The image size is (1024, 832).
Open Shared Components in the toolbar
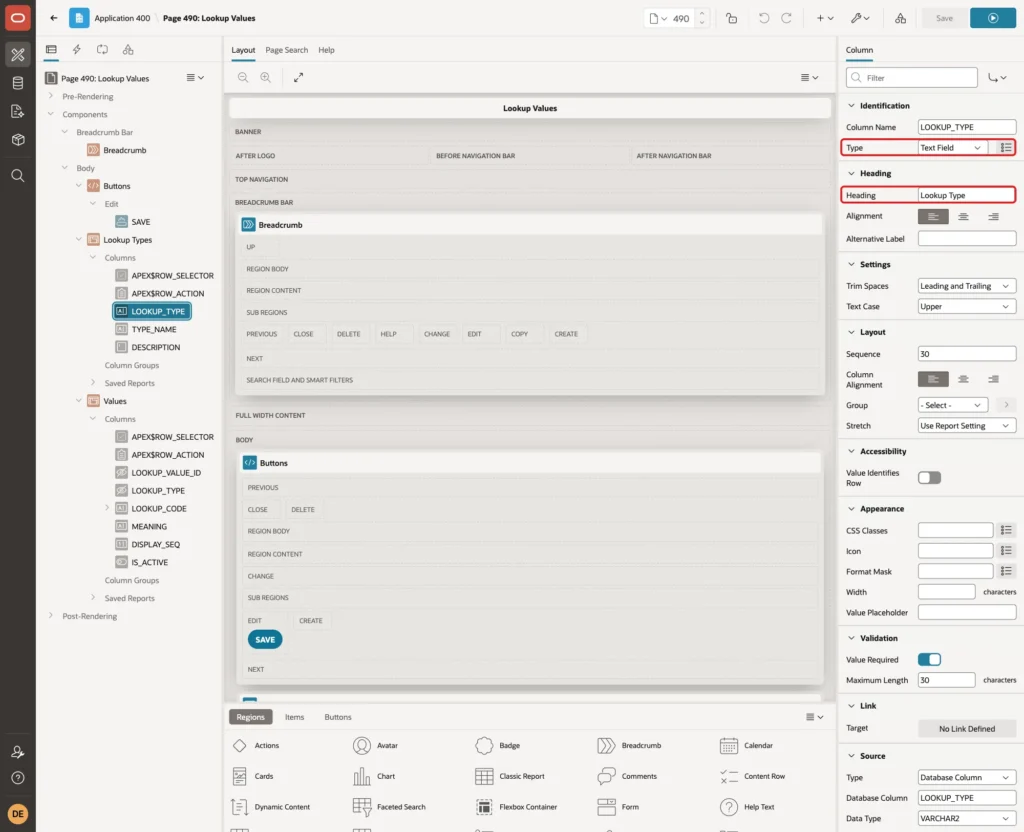click(901, 18)
